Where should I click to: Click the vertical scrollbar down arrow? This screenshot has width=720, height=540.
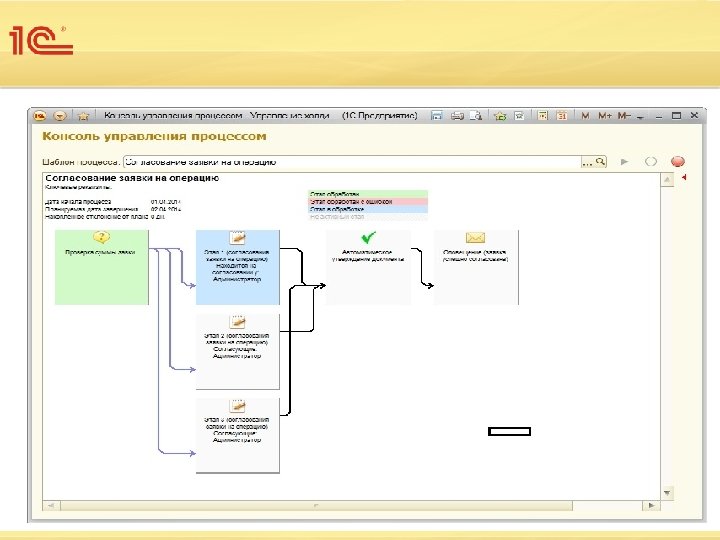(x=667, y=493)
